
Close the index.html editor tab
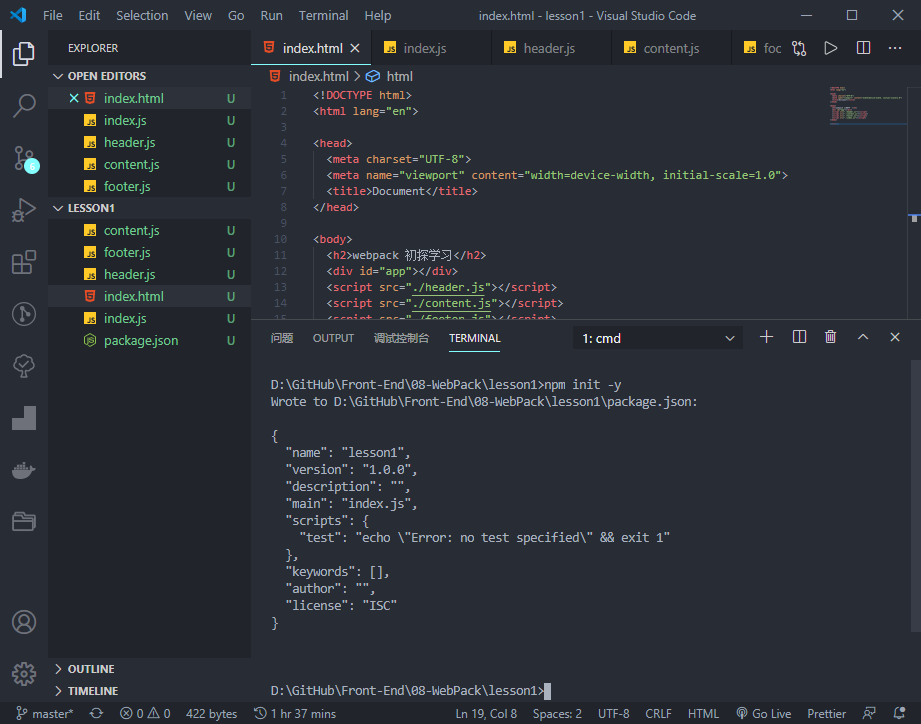tap(355, 48)
